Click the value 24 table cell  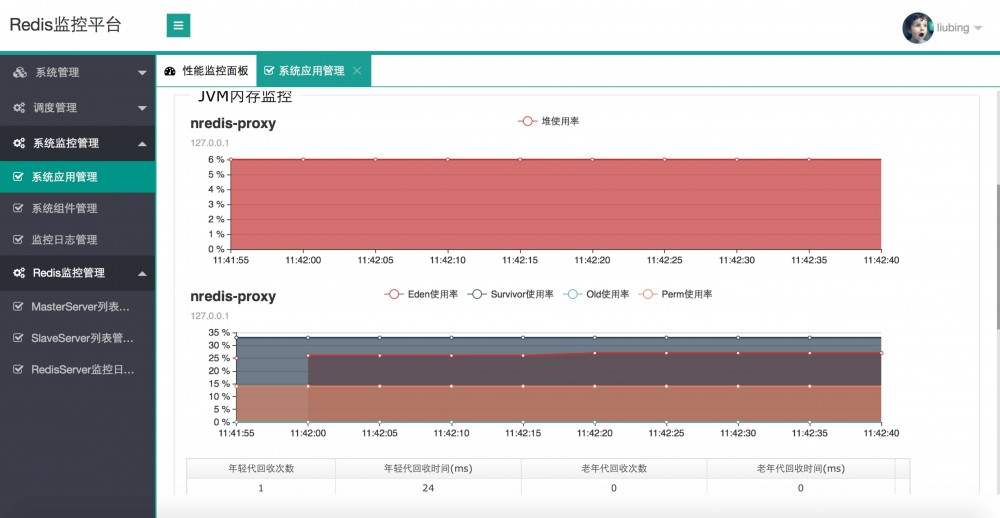coord(428,488)
